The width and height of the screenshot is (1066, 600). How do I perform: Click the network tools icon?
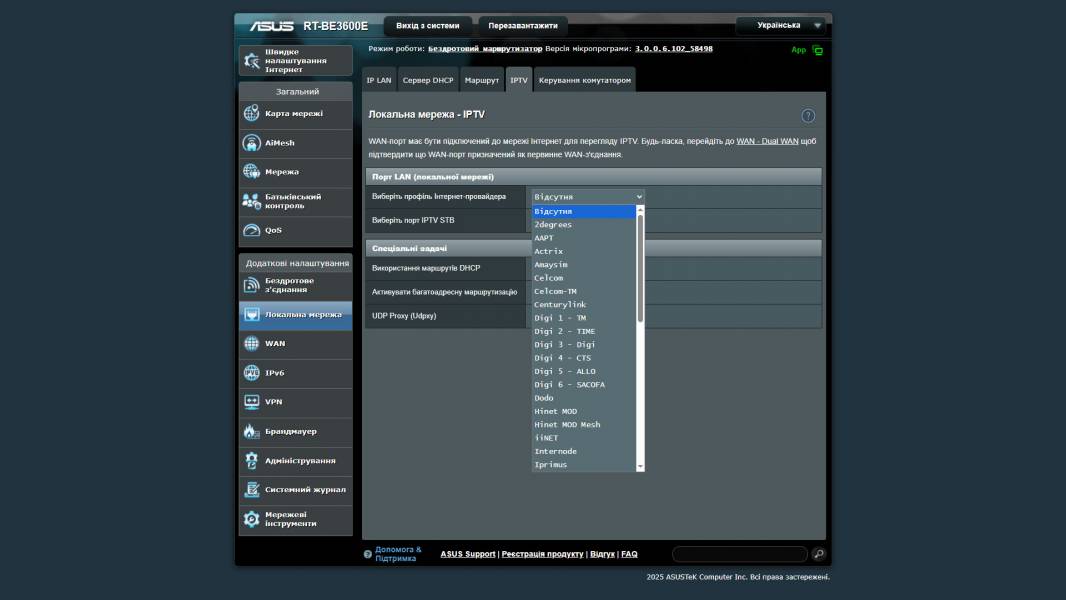click(x=252, y=519)
